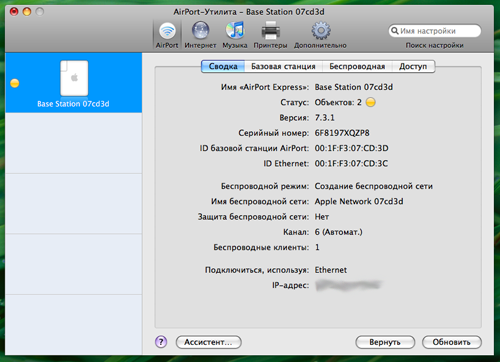Image resolution: width=500 pixels, height=362 pixels.
Task: Click the name value Base Station 07cd3d
Action: pos(354,87)
